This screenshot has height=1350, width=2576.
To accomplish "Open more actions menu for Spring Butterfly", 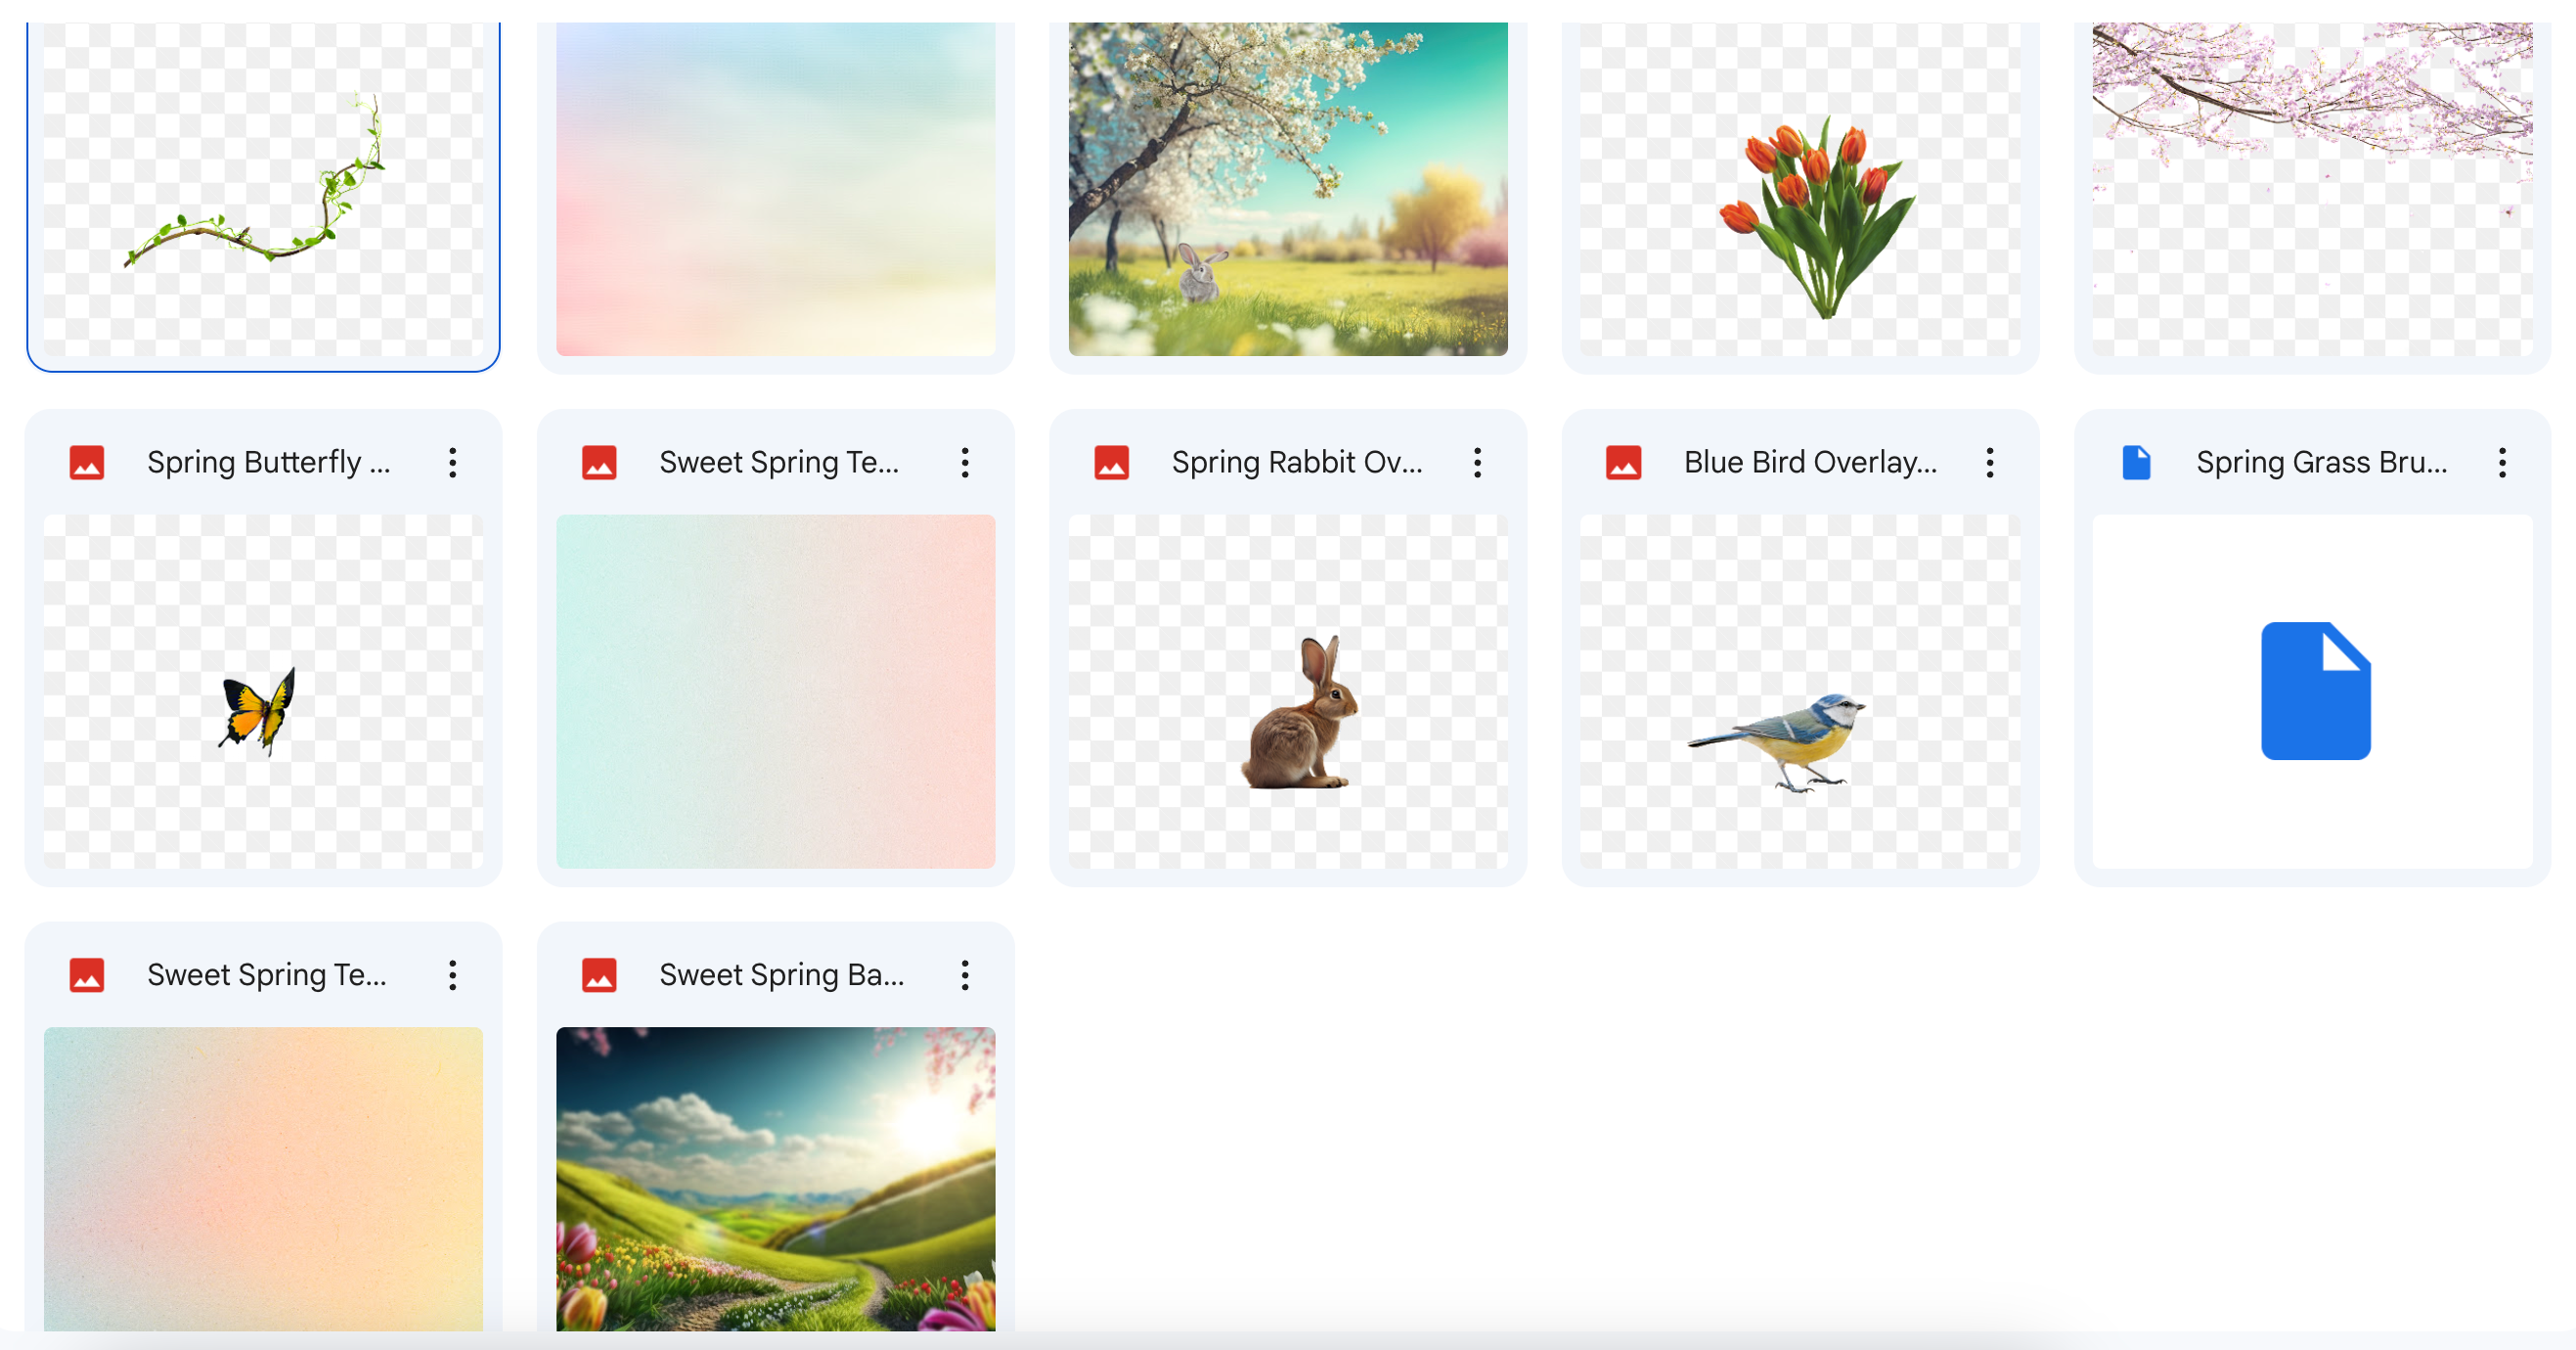I will point(453,462).
